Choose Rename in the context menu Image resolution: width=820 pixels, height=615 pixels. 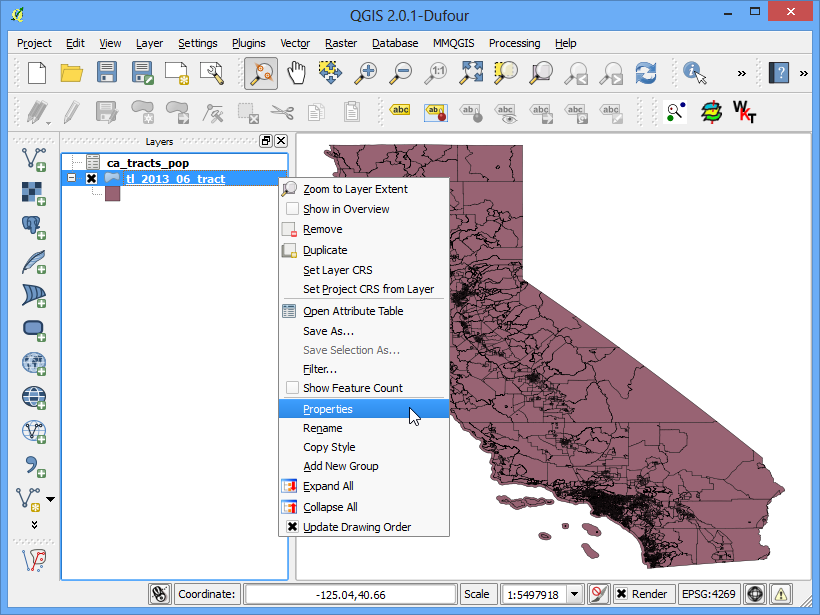[x=364, y=428]
